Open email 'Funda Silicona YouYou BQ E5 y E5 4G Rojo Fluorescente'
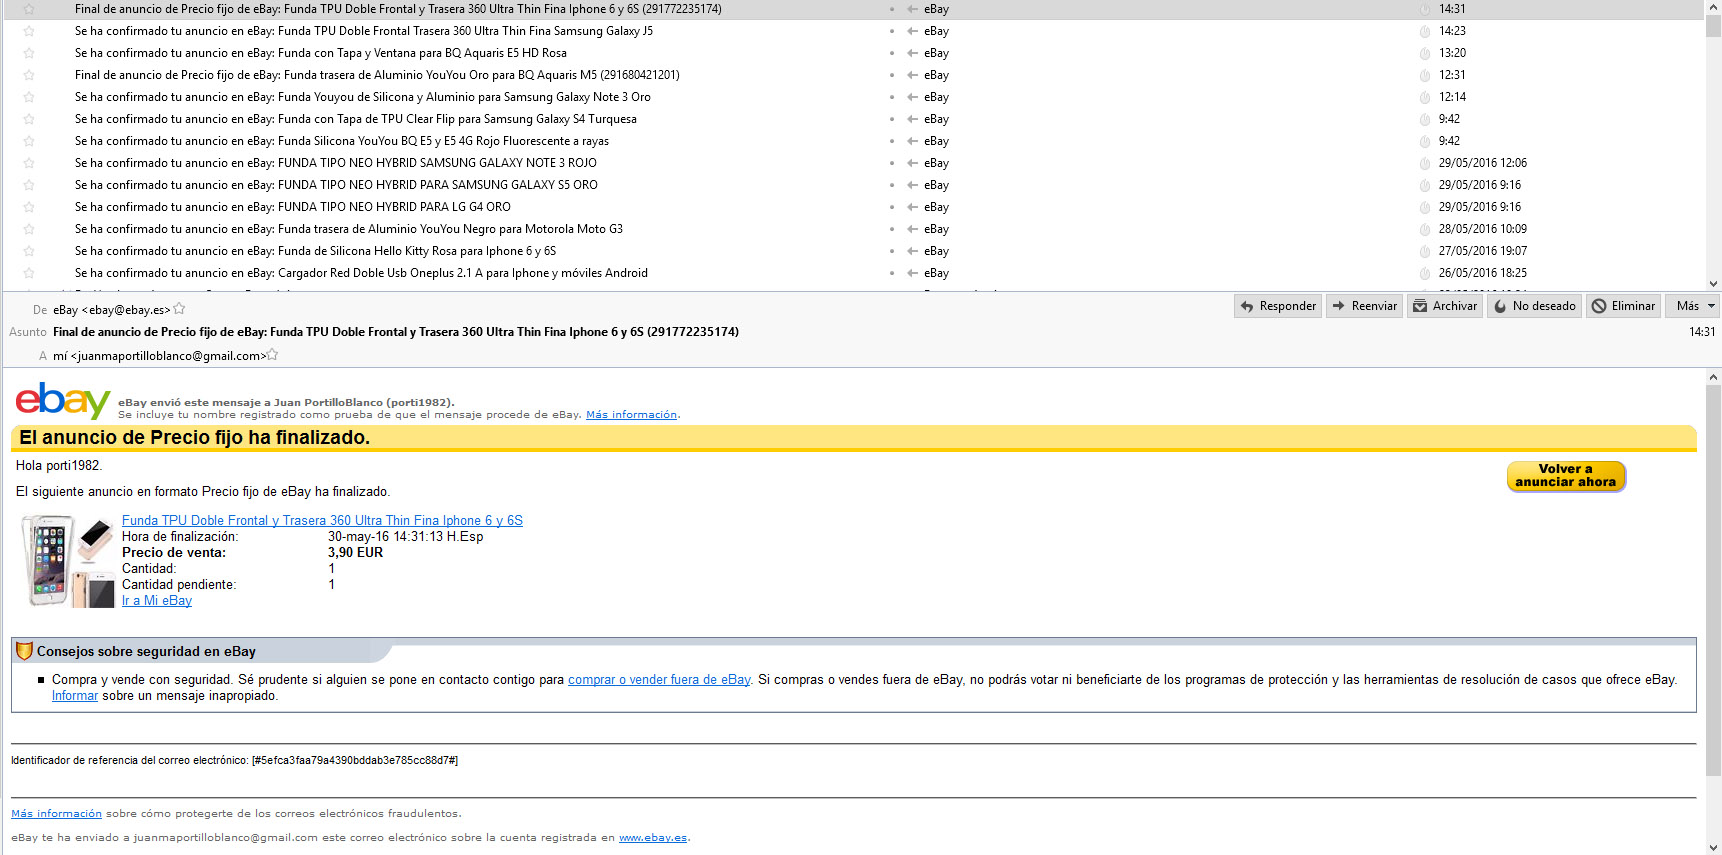Screen dimensions: 1722x855 point(342,141)
